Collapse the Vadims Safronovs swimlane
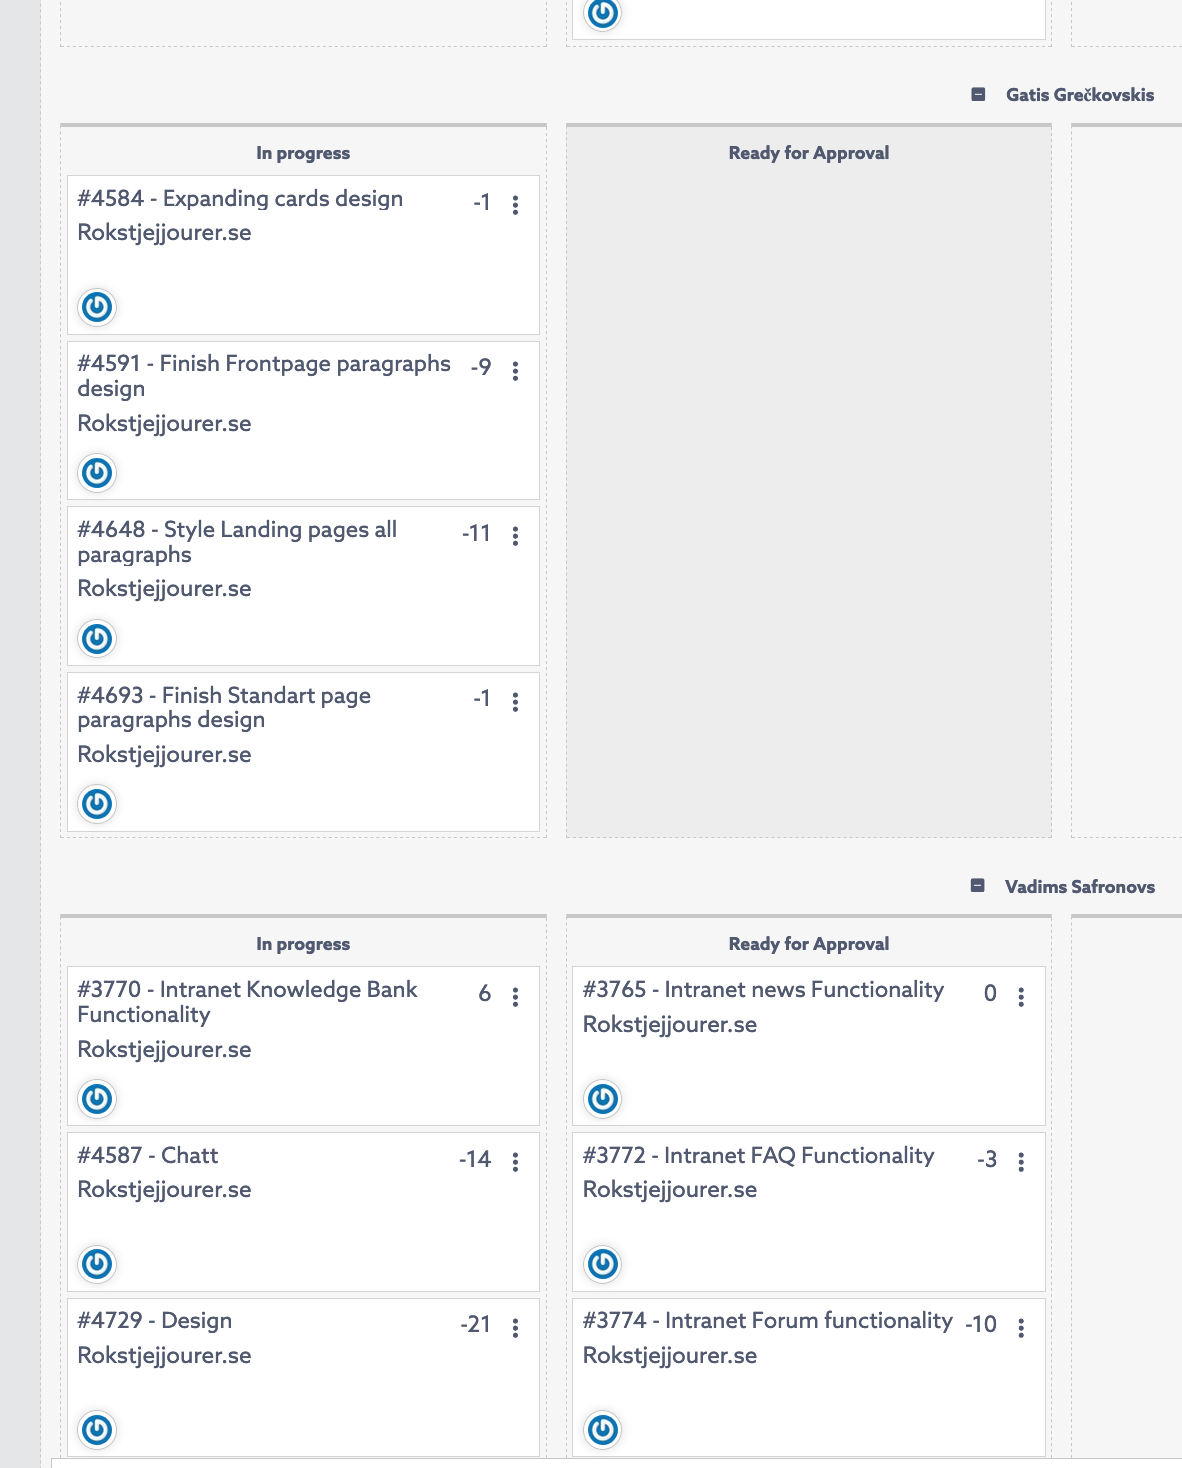 [978, 886]
